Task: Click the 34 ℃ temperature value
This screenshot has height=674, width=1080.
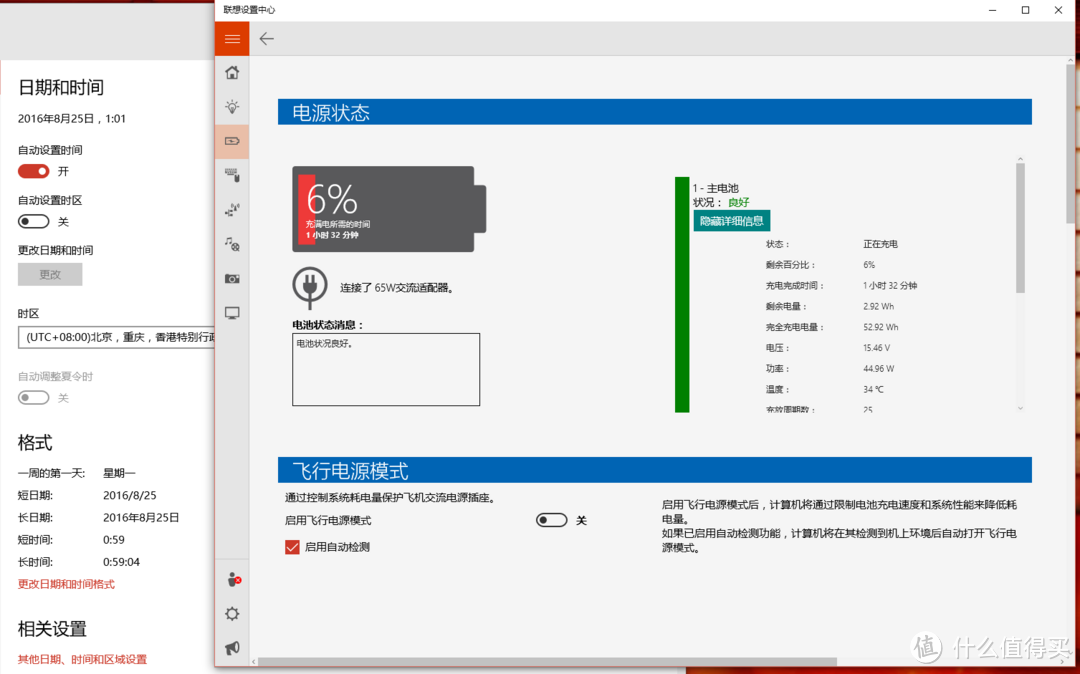Action: tap(873, 389)
